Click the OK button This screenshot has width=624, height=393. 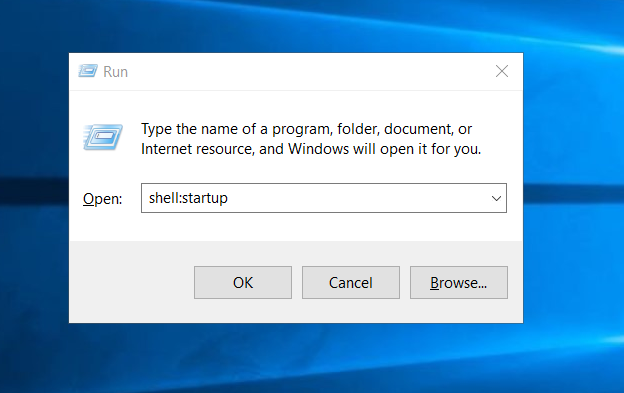[243, 282]
